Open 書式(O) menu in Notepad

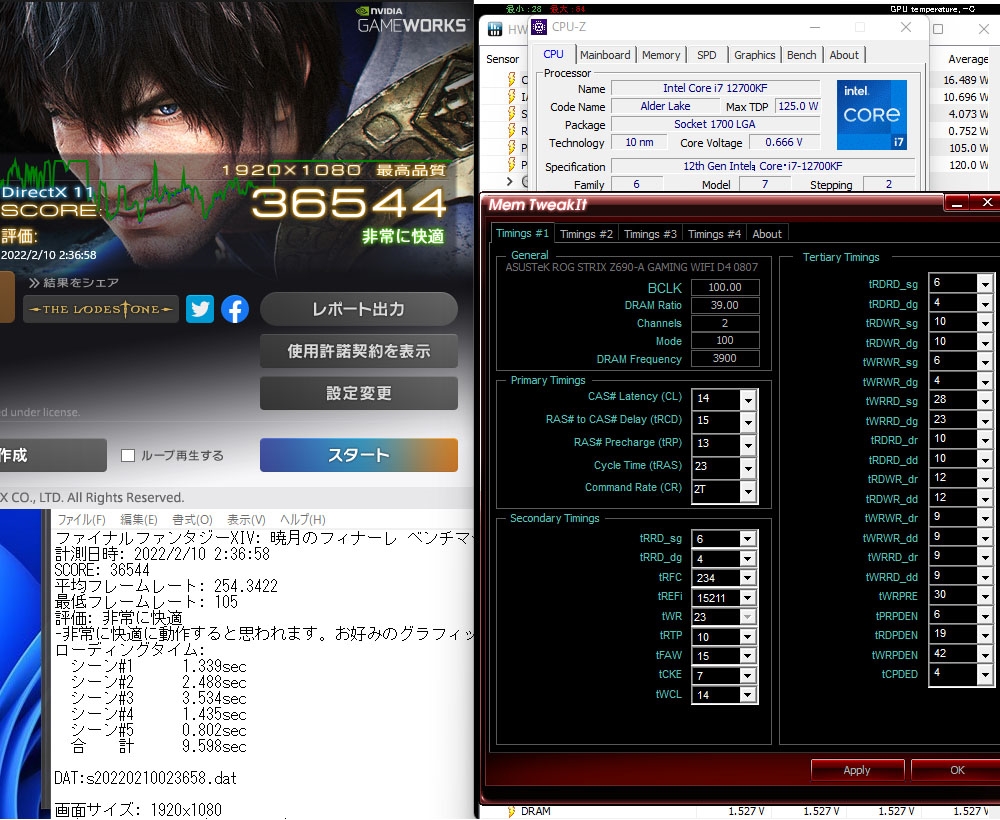click(193, 520)
